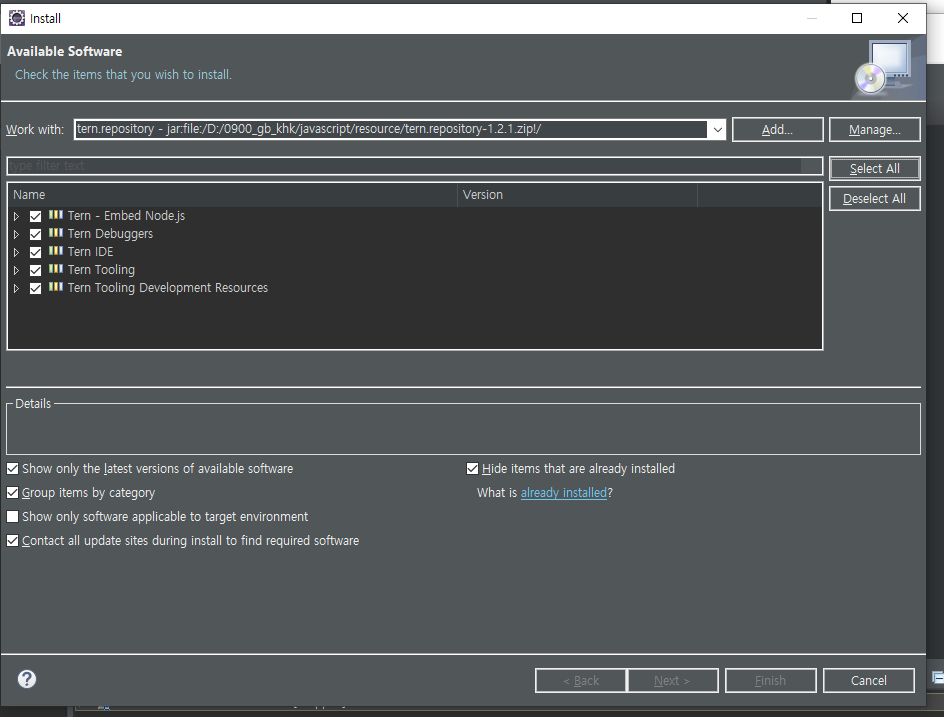This screenshot has width=944, height=717.
Task: Click the Version column header
Action: (577, 194)
